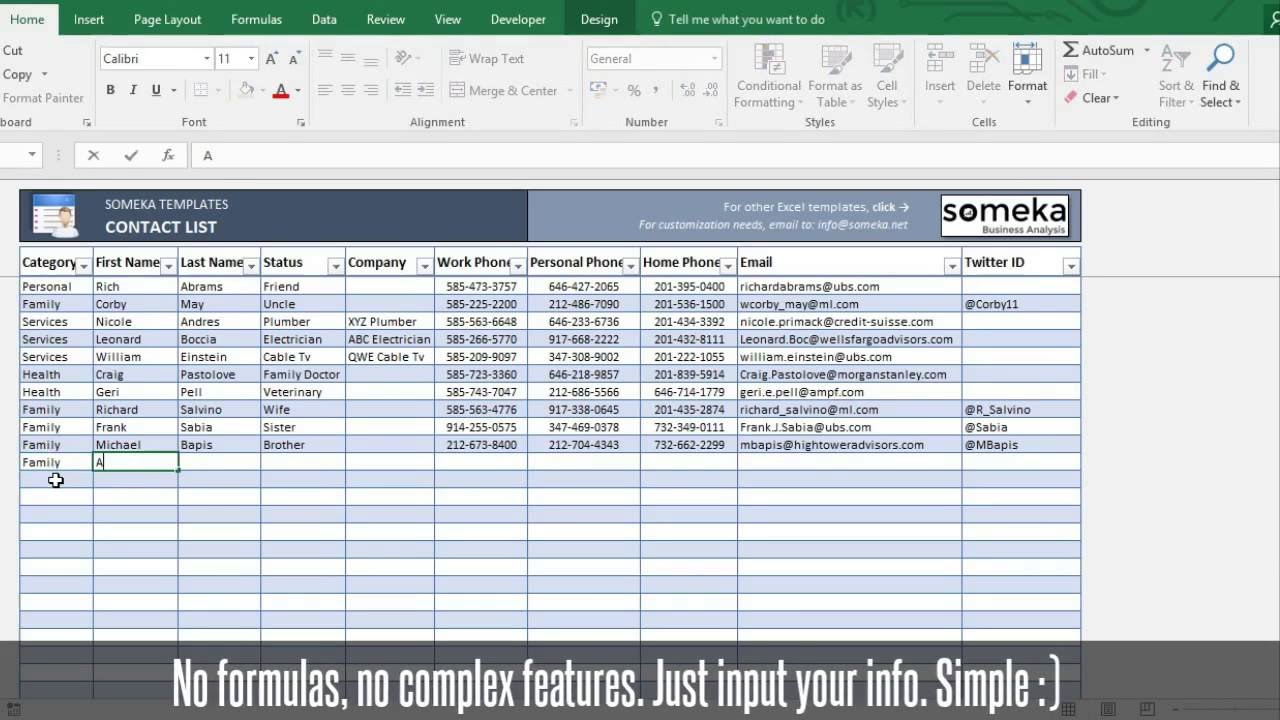
Task: Open Fill options
Action: click(x=1084, y=74)
